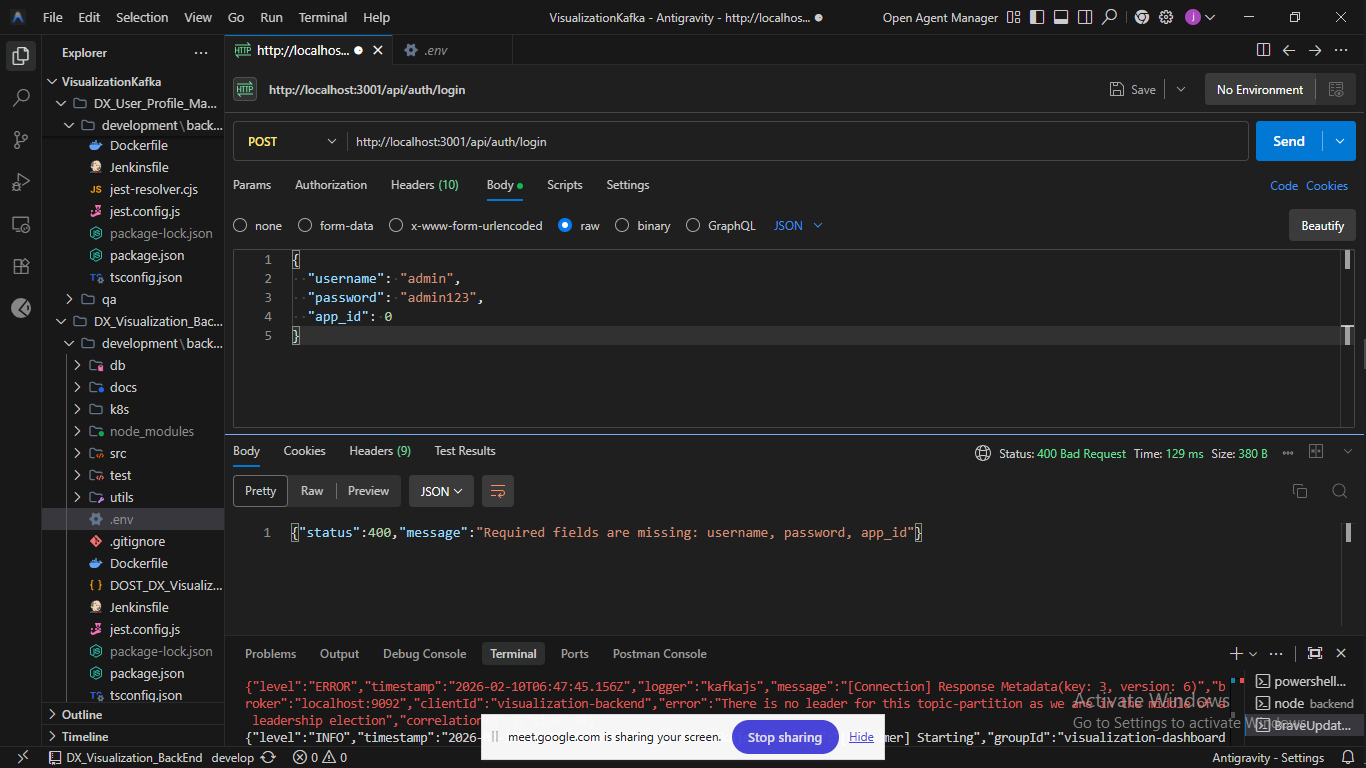1366x768 pixels.
Task: Click Stop sharing in the screen share bar
Action: (784, 738)
